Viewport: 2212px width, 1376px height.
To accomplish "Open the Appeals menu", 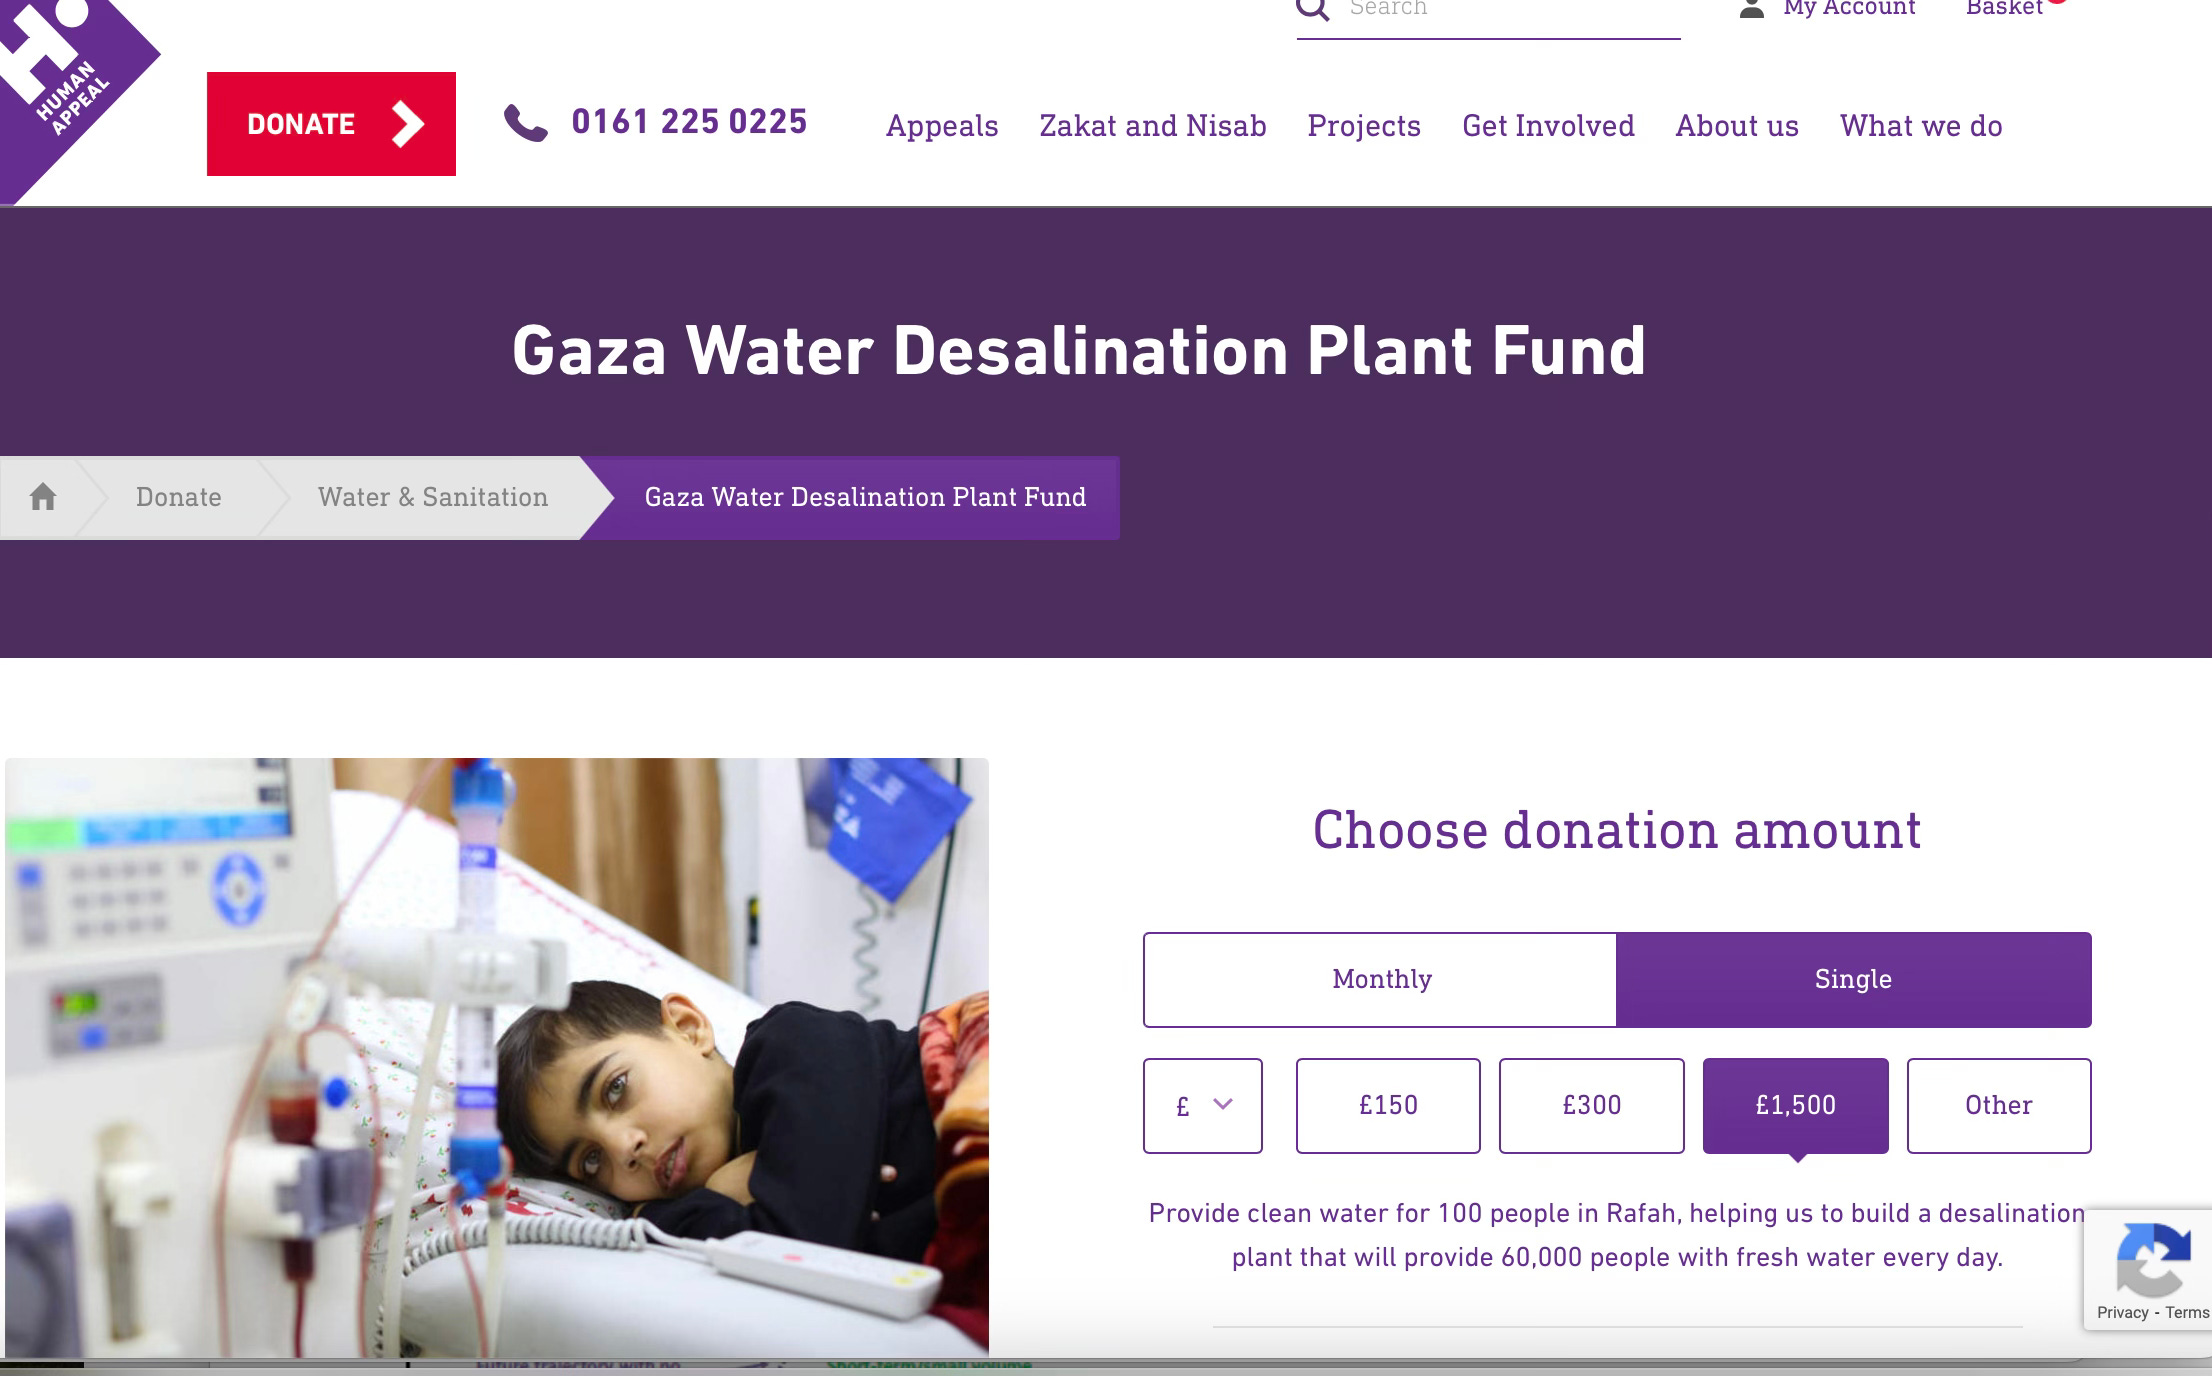I will point(942,126).
